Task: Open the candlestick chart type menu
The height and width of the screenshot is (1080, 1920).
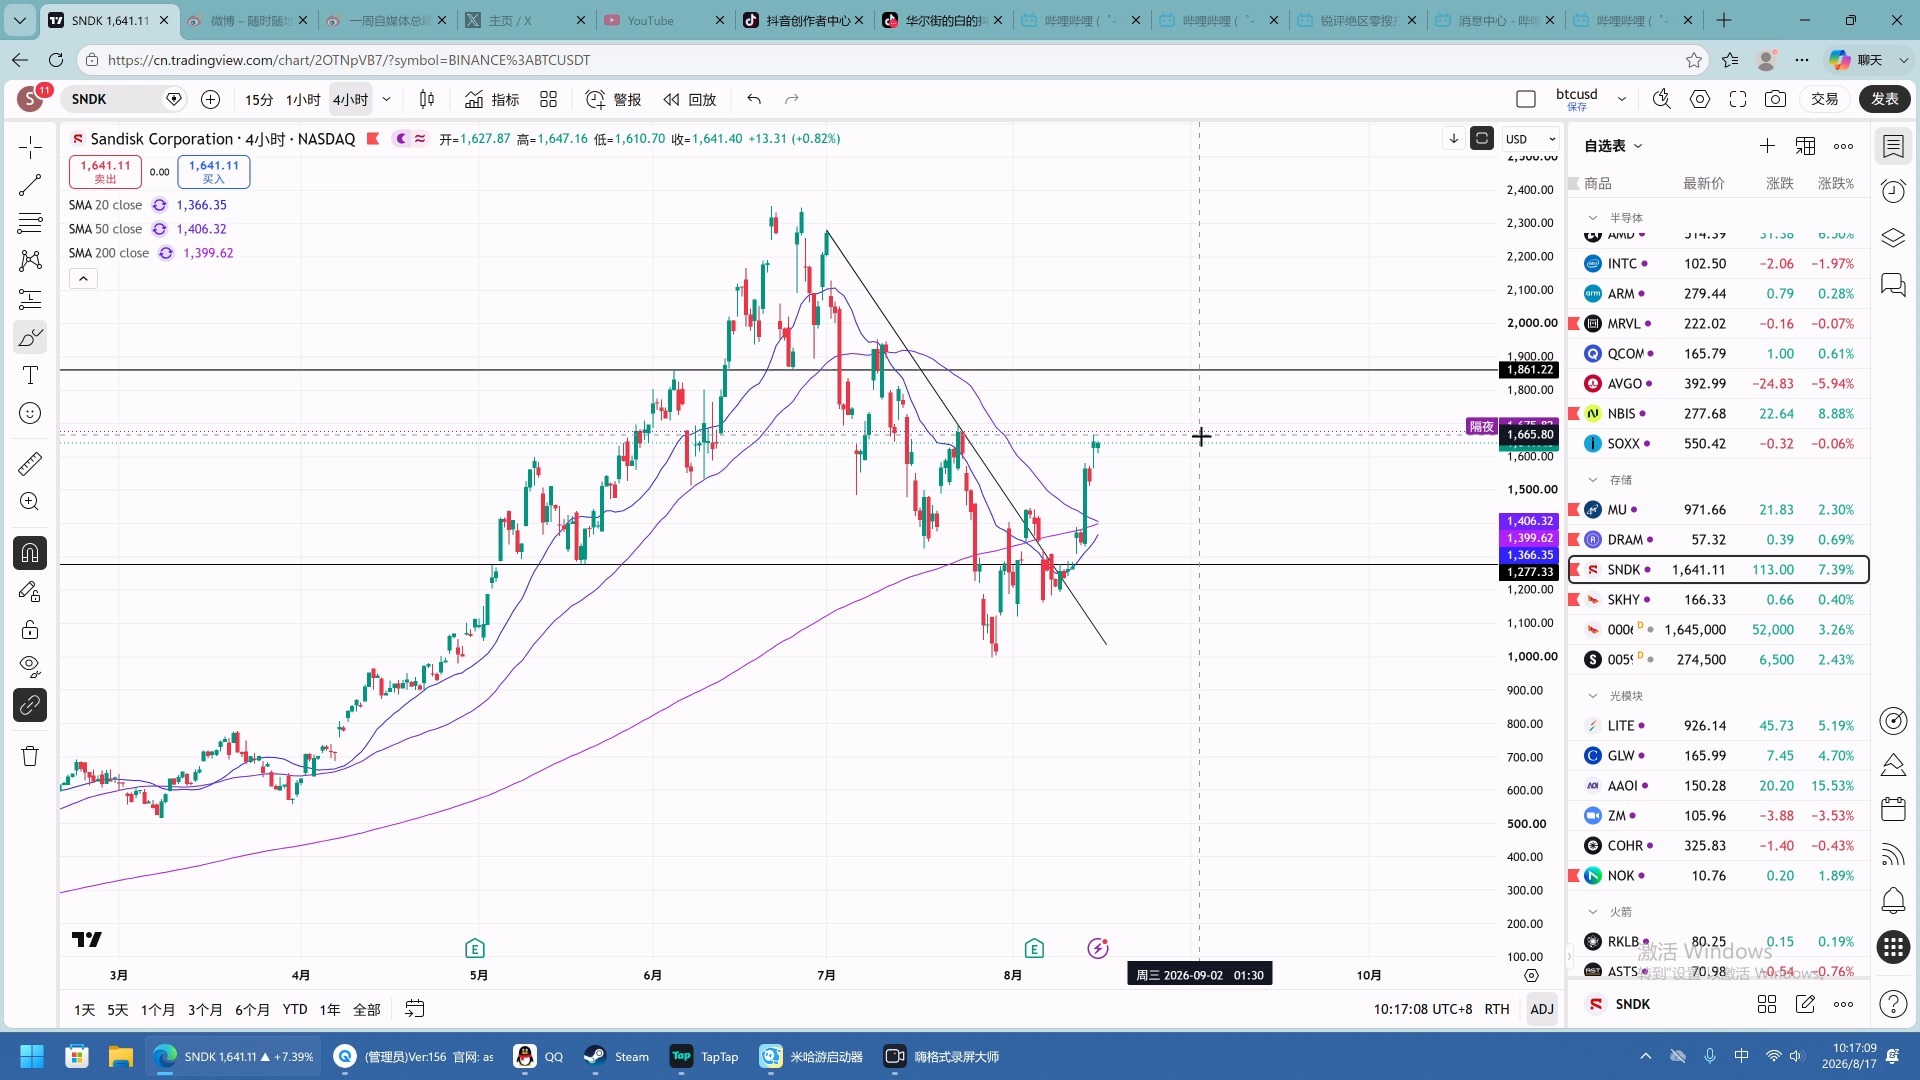Action: click(427, 99)
